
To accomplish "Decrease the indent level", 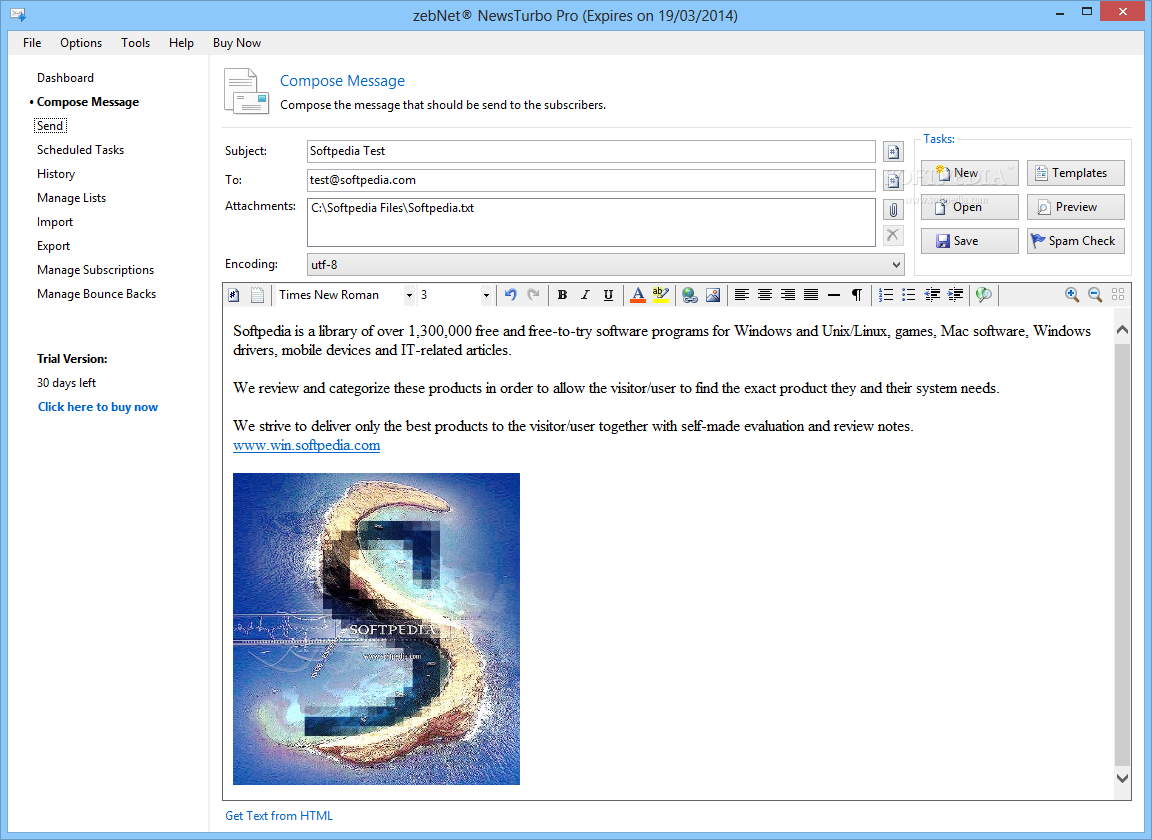I will click(932, 295).
